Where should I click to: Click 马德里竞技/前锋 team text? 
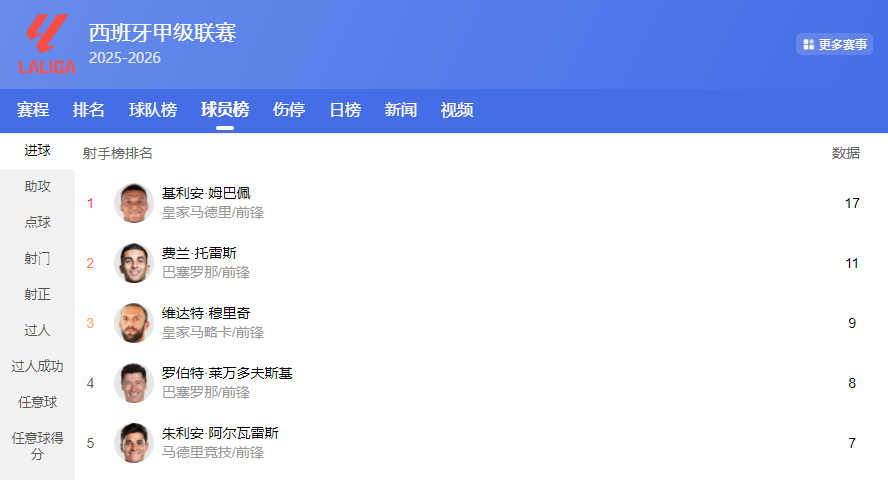pos(213,453)
